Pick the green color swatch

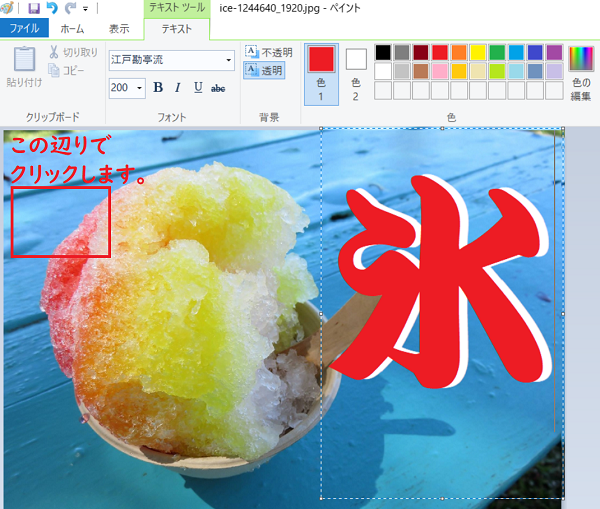(497, 52)
